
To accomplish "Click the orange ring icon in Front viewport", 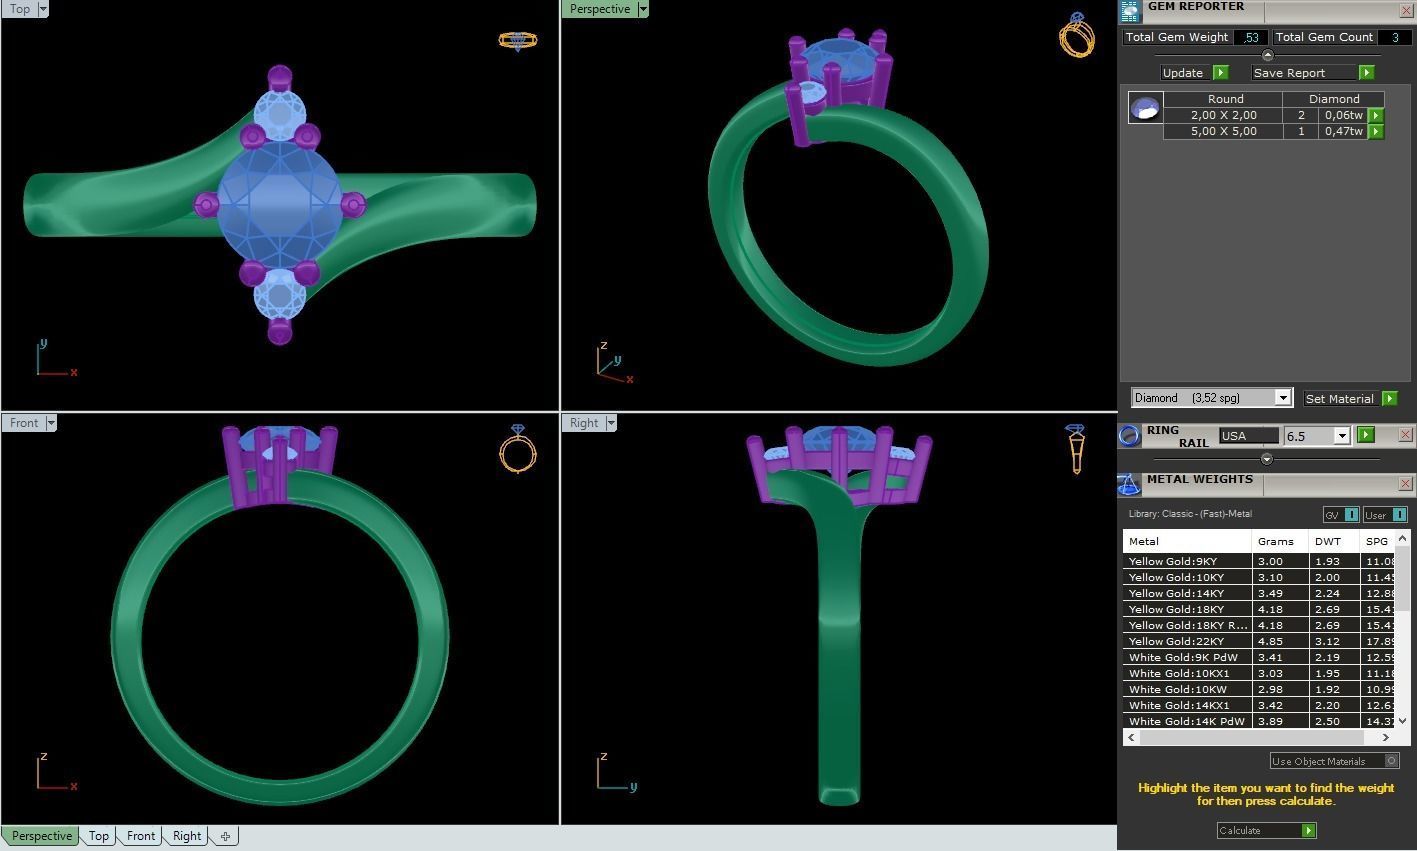I will coord(518,449).
